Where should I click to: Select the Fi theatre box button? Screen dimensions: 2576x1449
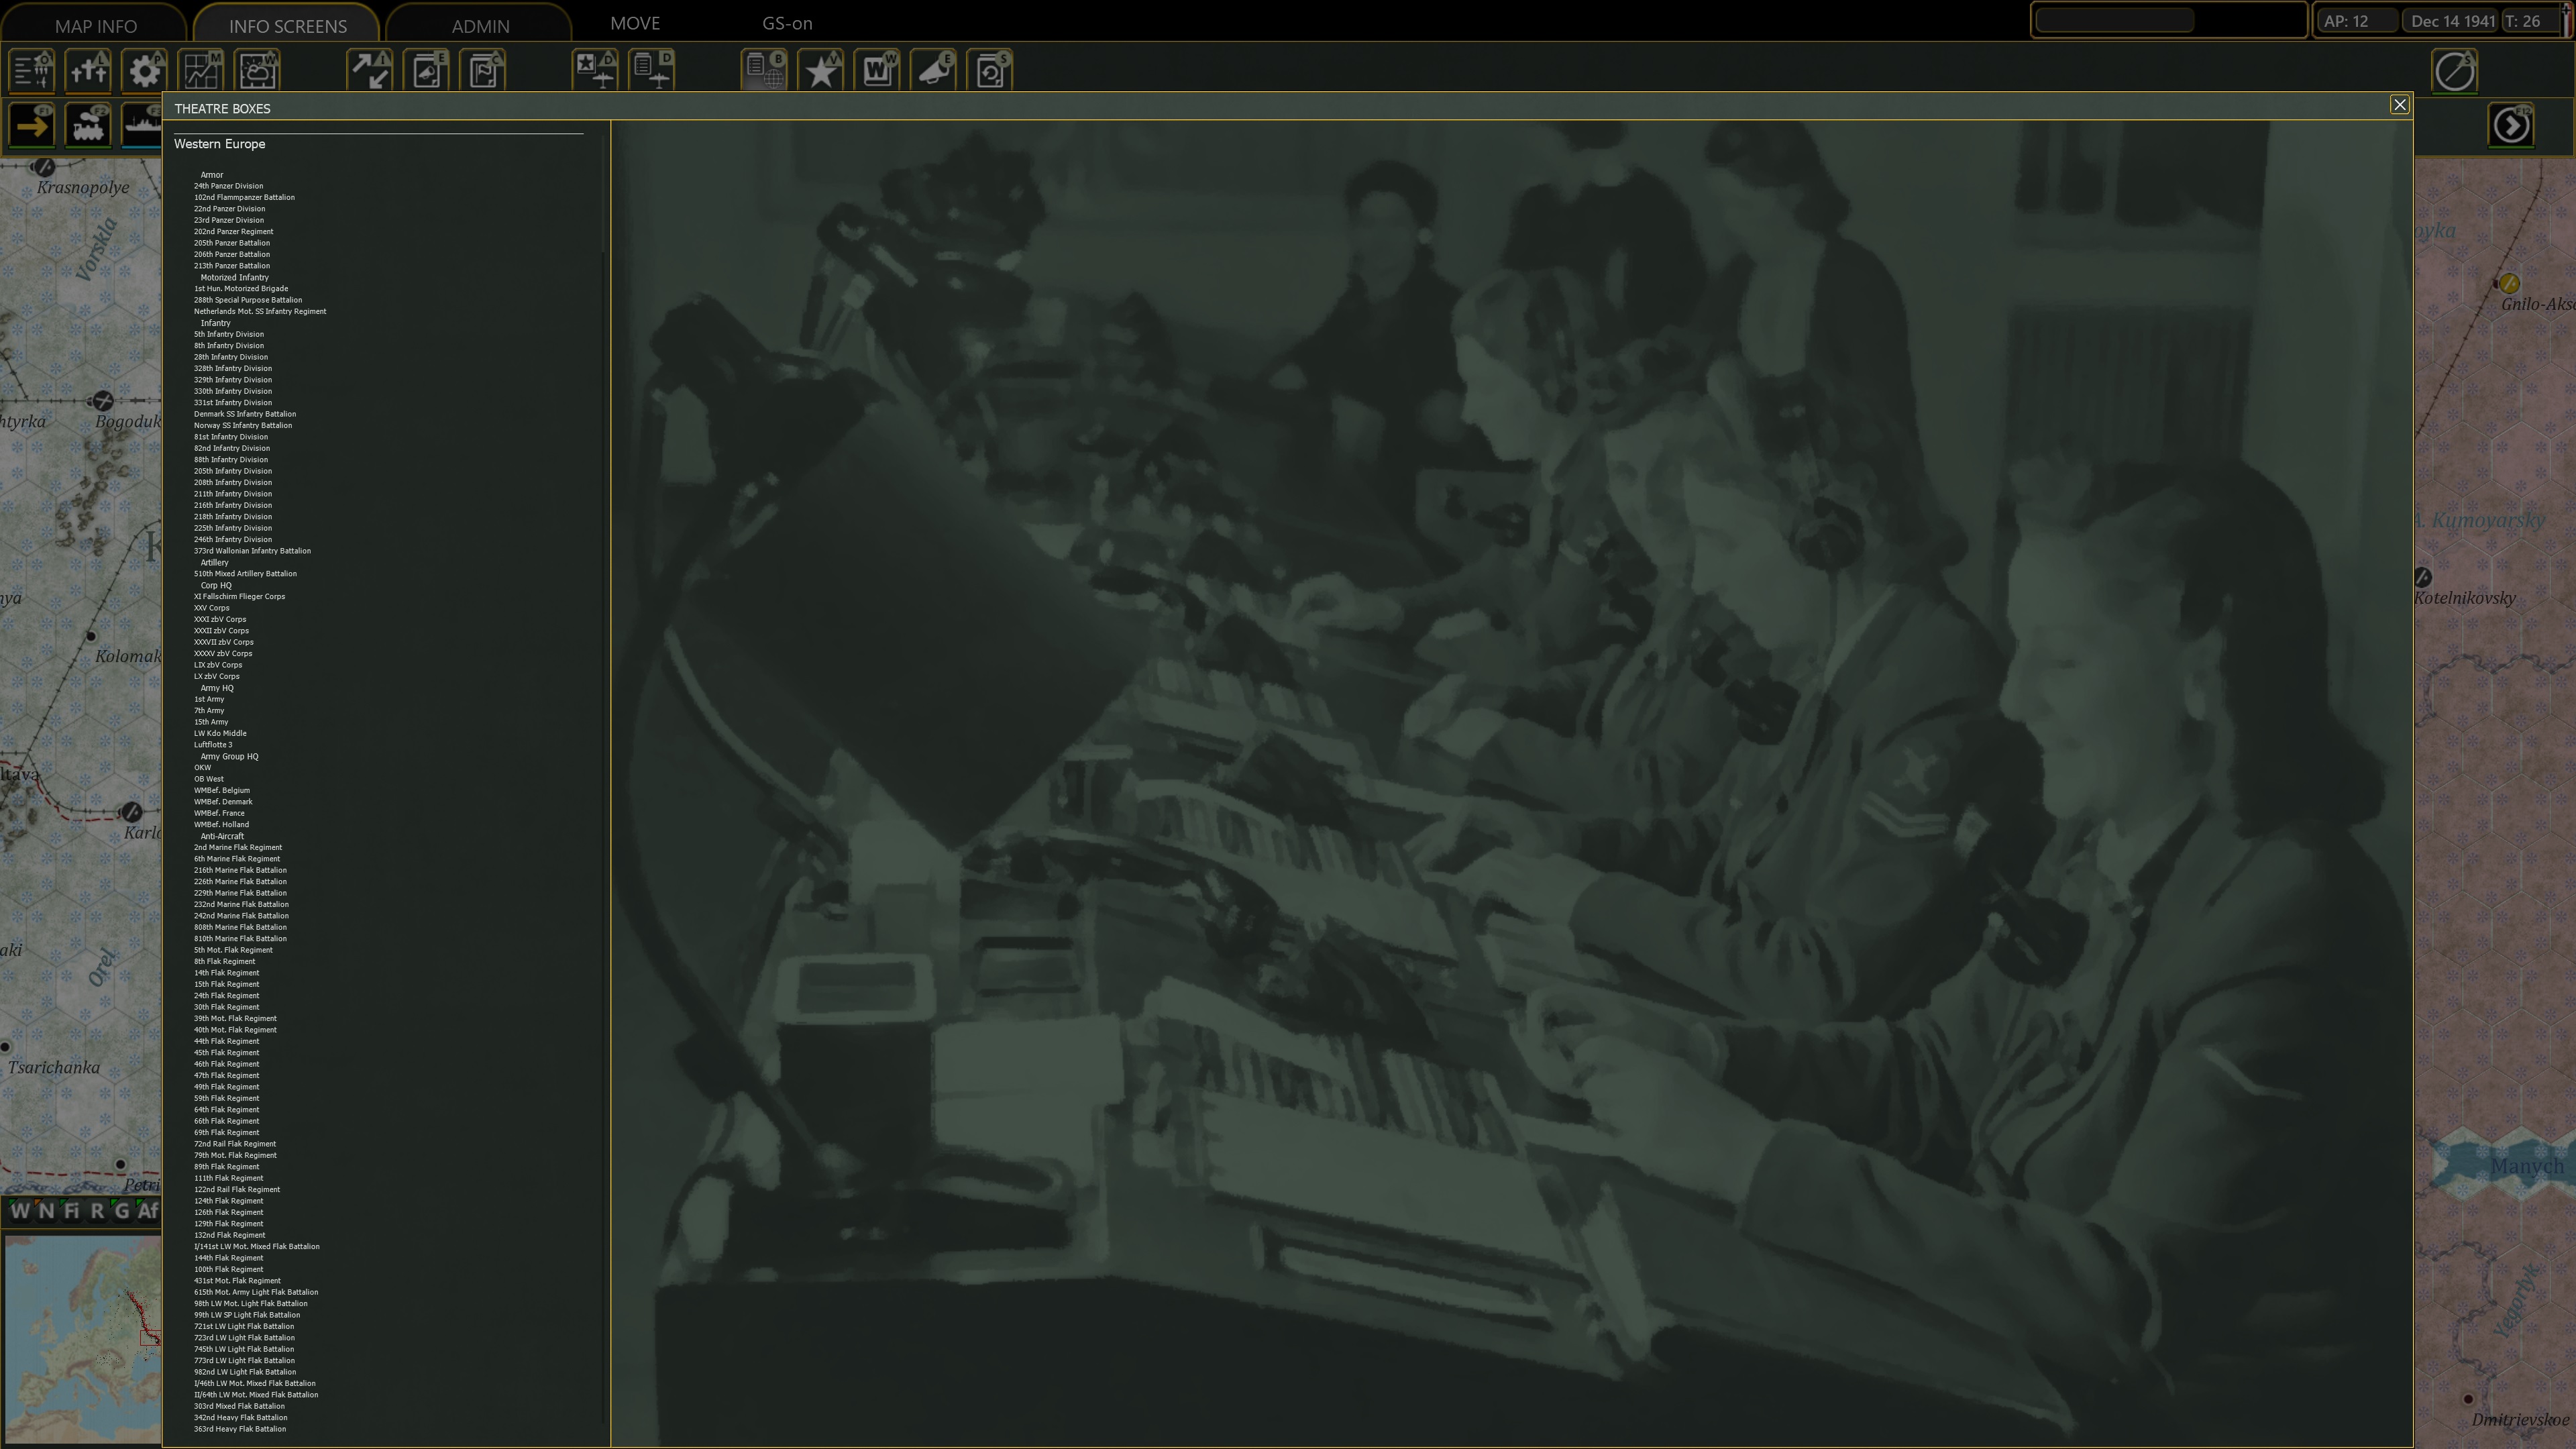(x=71, y=1211)
